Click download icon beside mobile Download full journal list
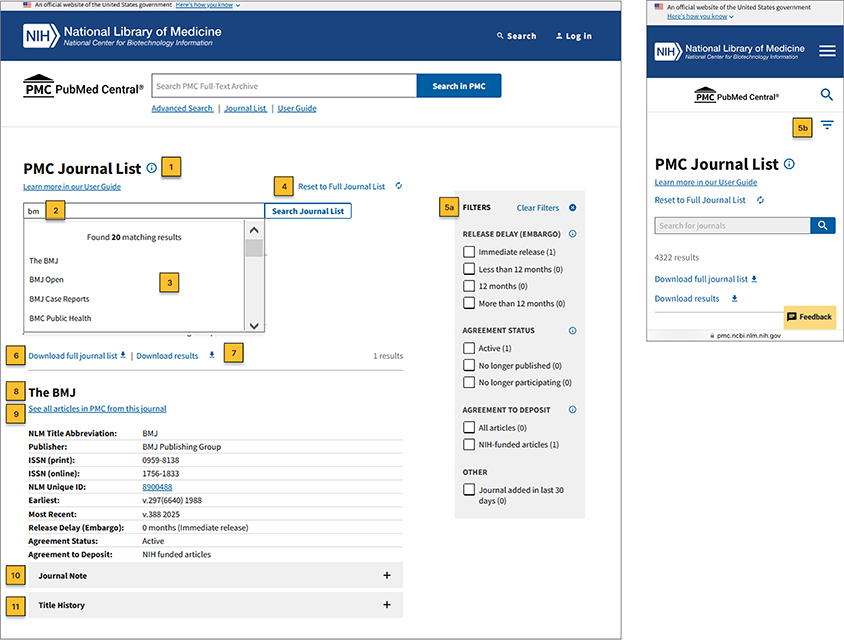Screen dimensions: 844x640 754,278
